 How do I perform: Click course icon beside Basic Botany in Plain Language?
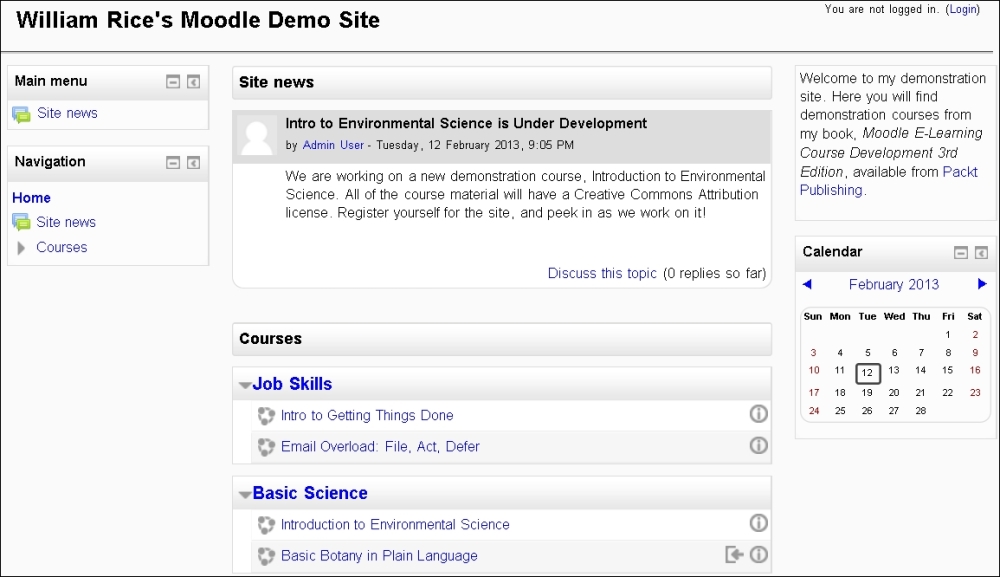(266, 556)
